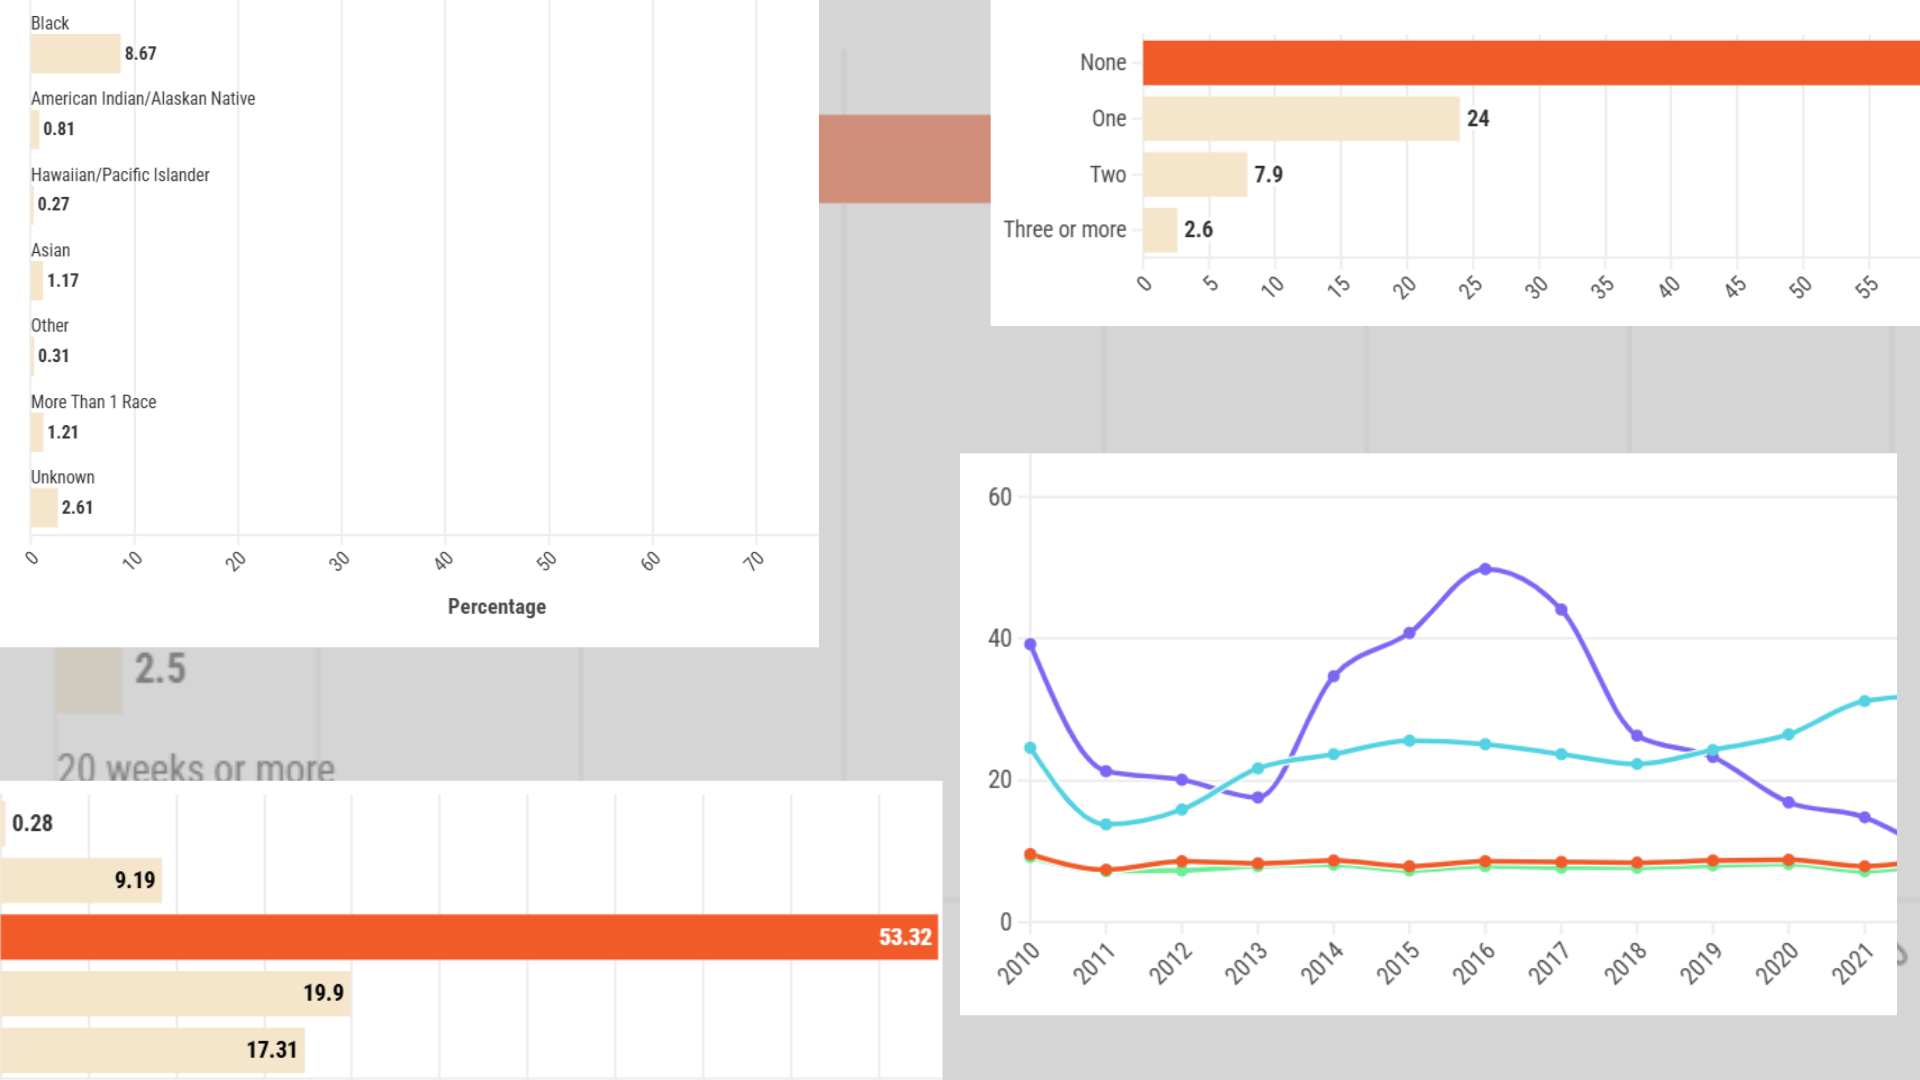Click the 70 tick label on percentage axis
This screenshot has height=1080, width=1920.
pyautogui.click(x=753, y=561)
